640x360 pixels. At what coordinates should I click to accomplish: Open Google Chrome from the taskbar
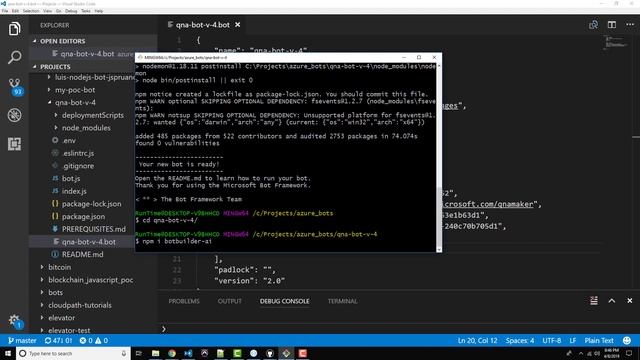tap(172, 353)
